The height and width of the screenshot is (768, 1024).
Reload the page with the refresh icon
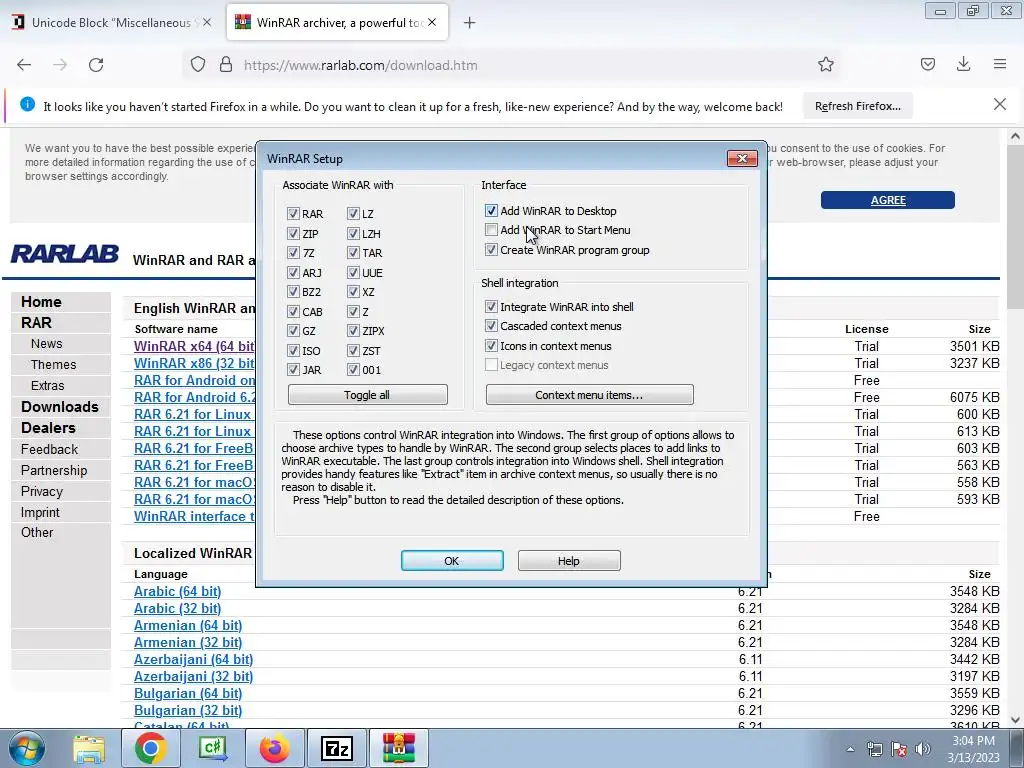[x=96, y=65]
